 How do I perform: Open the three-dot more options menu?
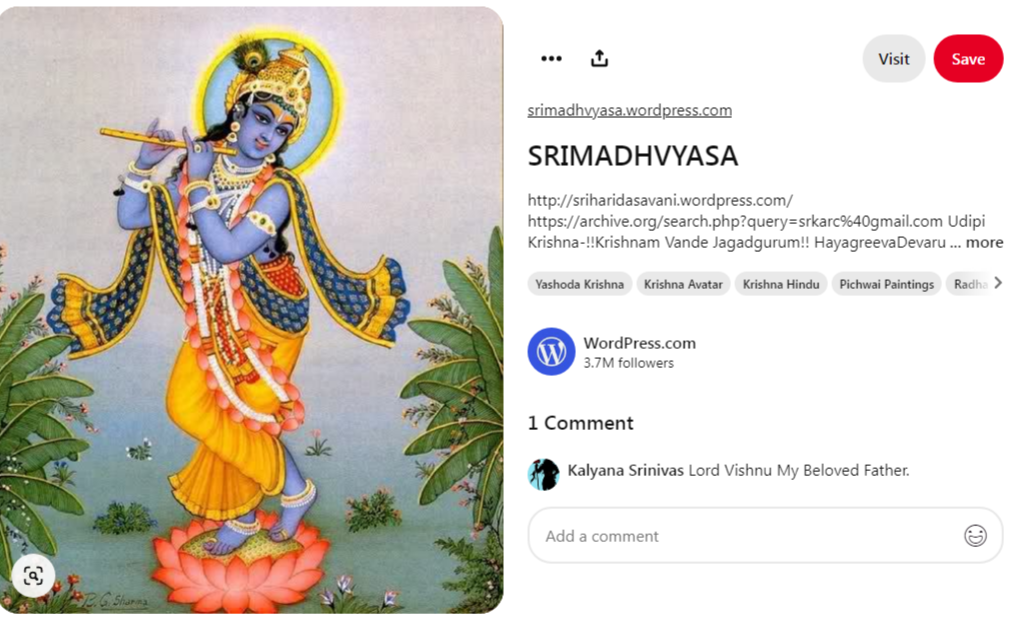coord(551,59)
